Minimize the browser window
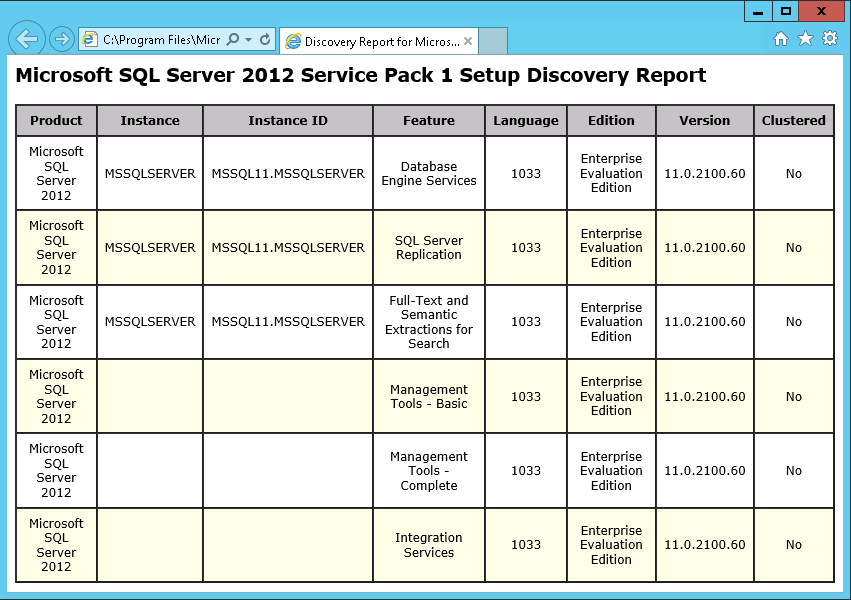The image size is (851, 600). coord(758,12)
